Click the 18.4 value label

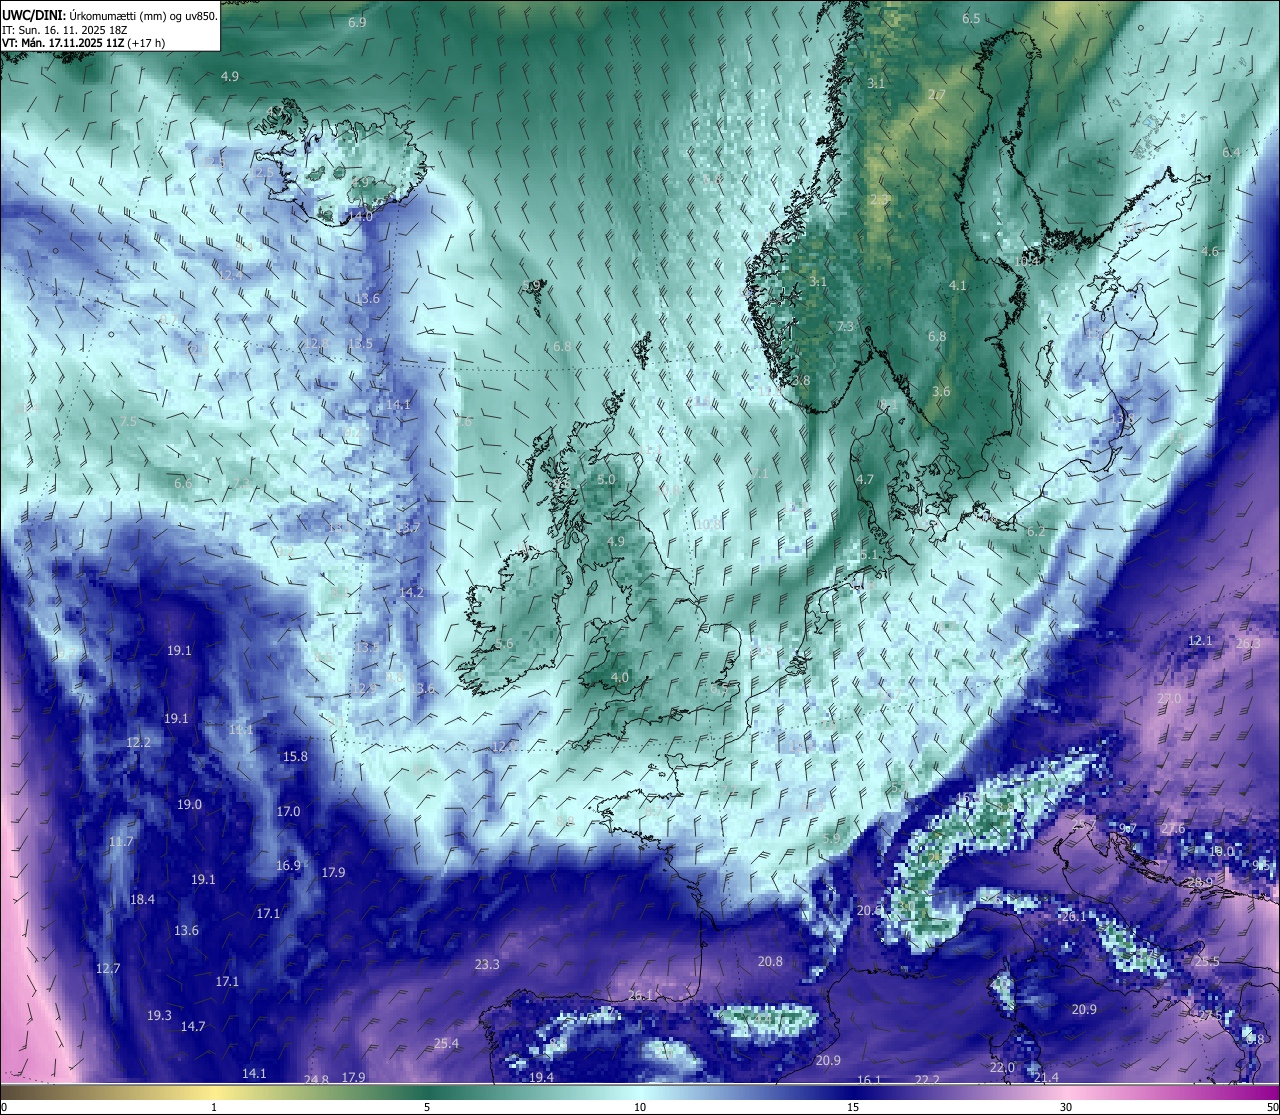tap(143, 900)
